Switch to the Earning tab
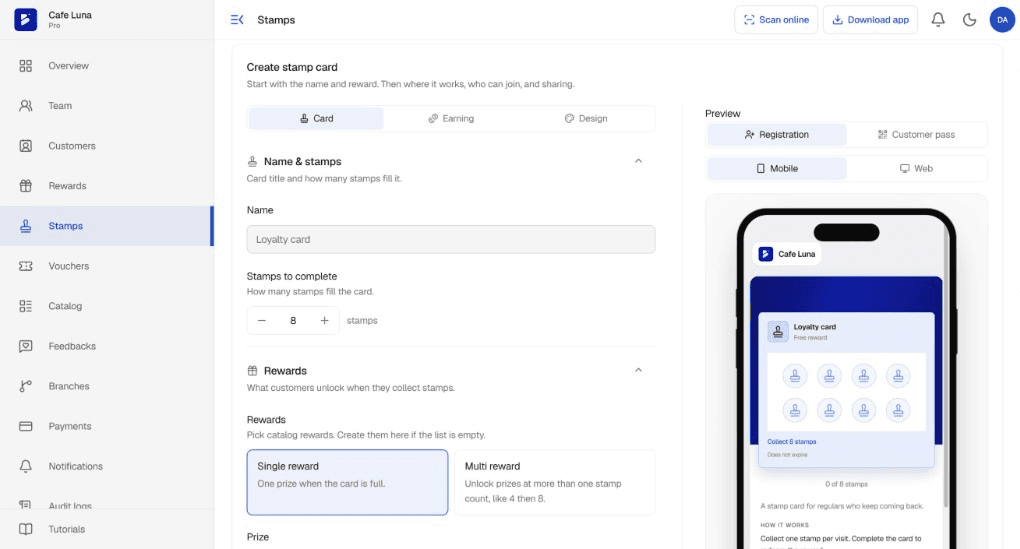This screenshot has width=1020, height=549. (x=451, y=118)
